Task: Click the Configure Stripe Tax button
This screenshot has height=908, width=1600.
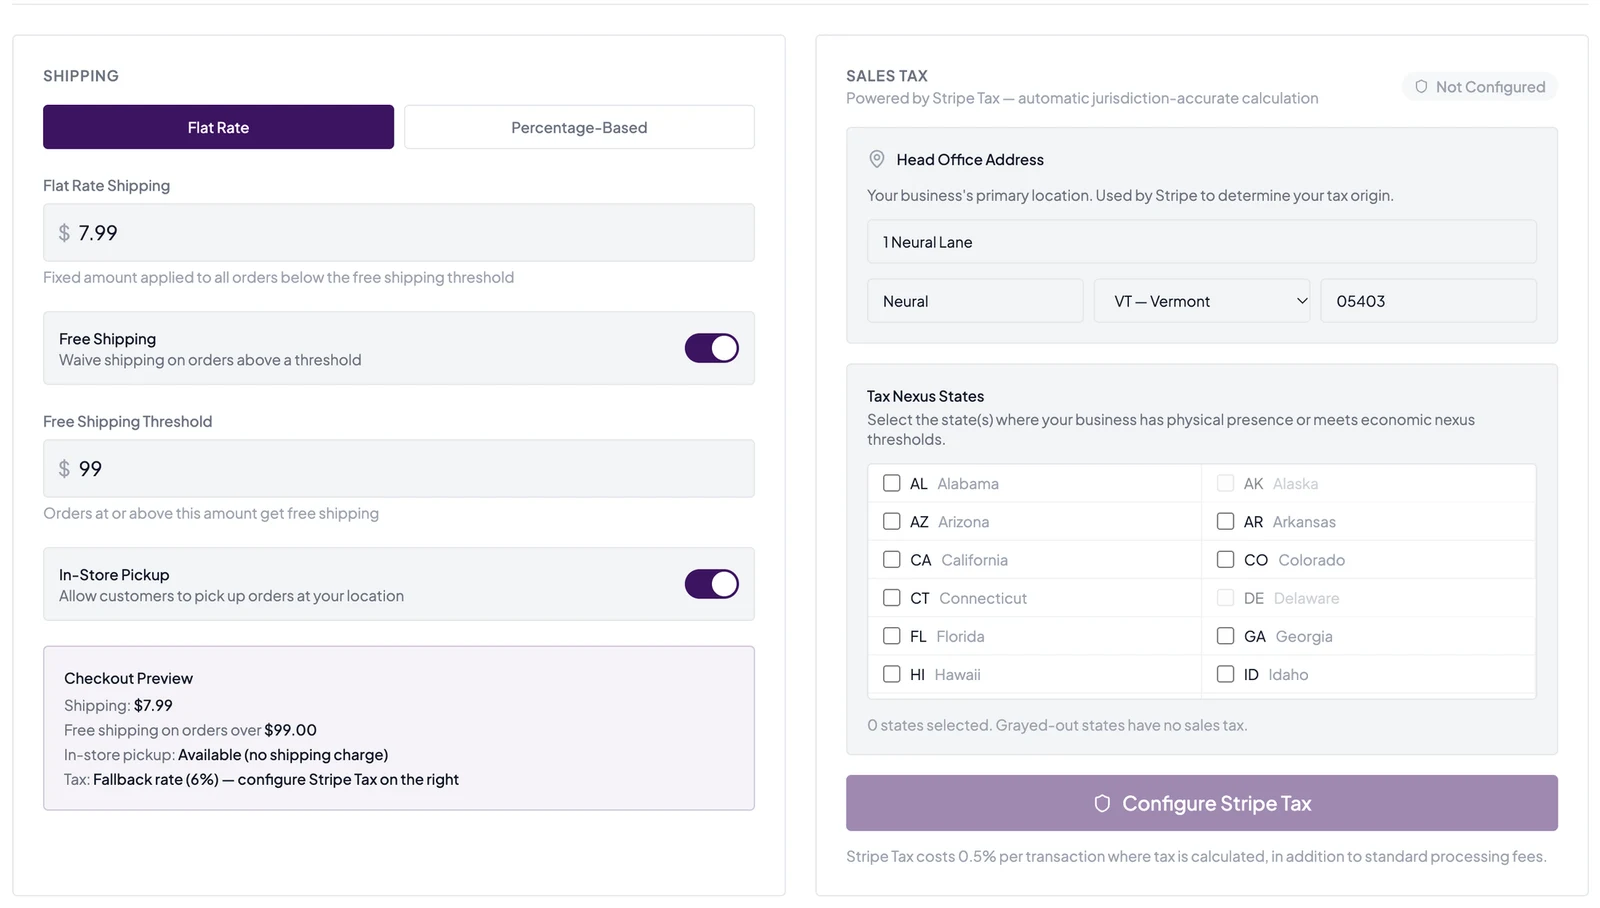Action: coord(1202,803)
